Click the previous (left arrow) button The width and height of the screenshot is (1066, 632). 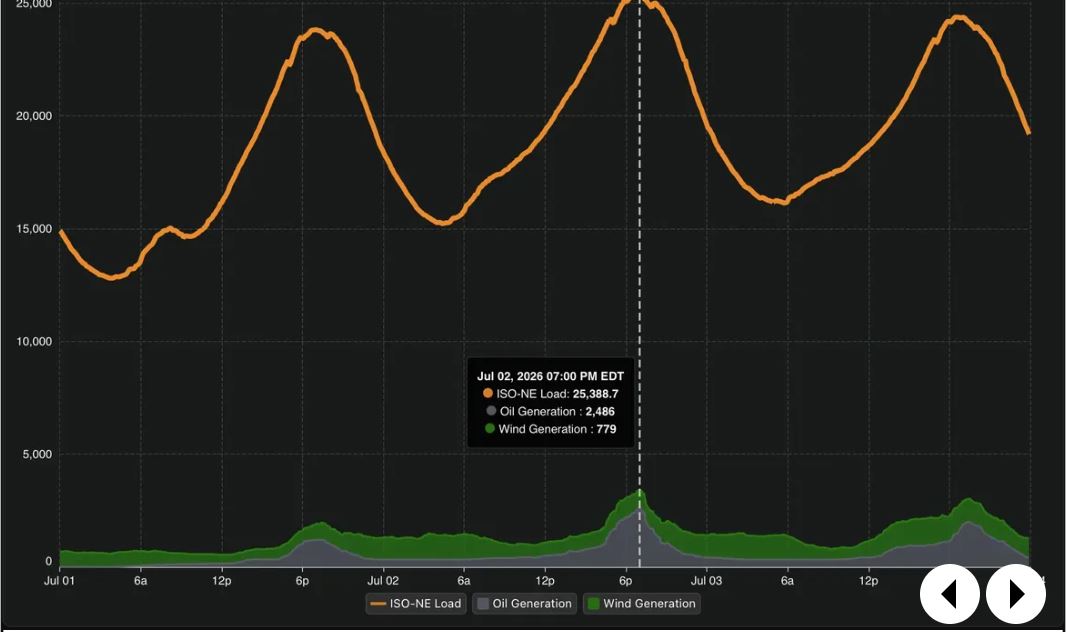pos(949,594)
